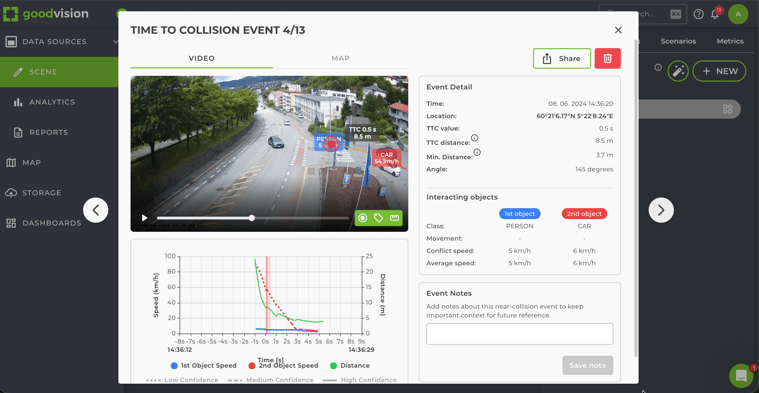Toggle the object marker circle overlay icon
This screenshot has height=393, width=759.
click(363, 218)
